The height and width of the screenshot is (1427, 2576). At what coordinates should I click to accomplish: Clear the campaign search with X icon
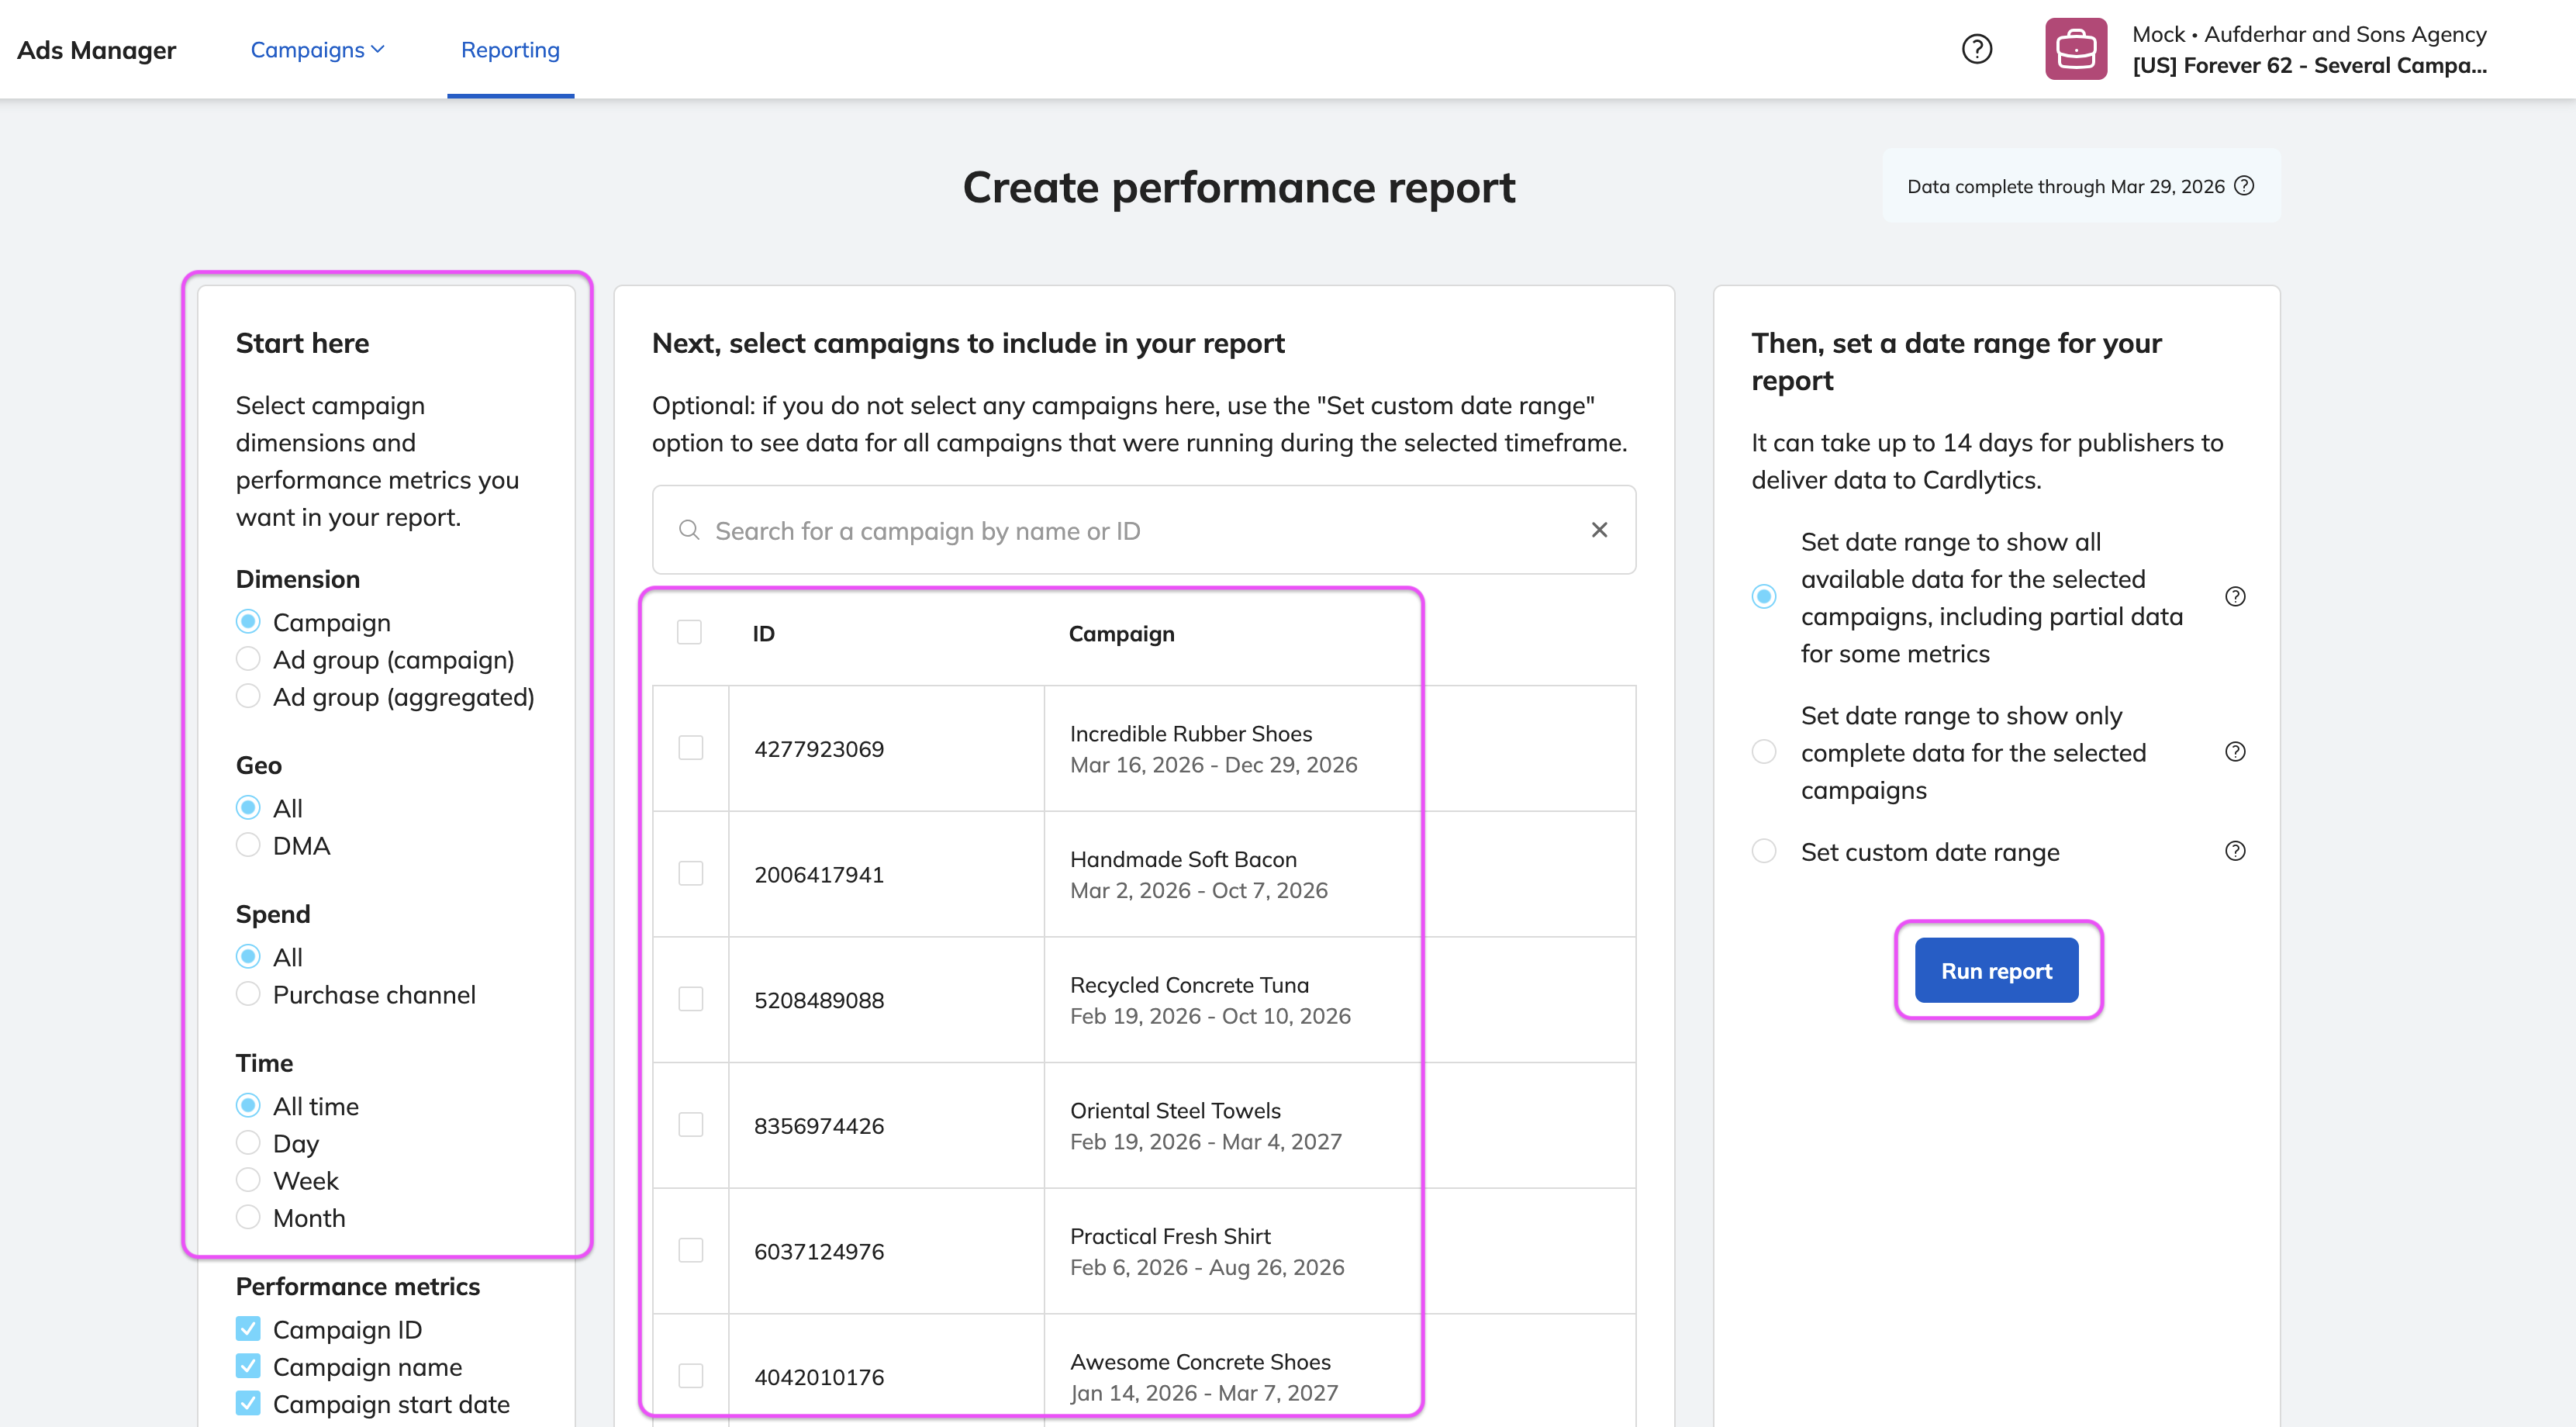1599,530
